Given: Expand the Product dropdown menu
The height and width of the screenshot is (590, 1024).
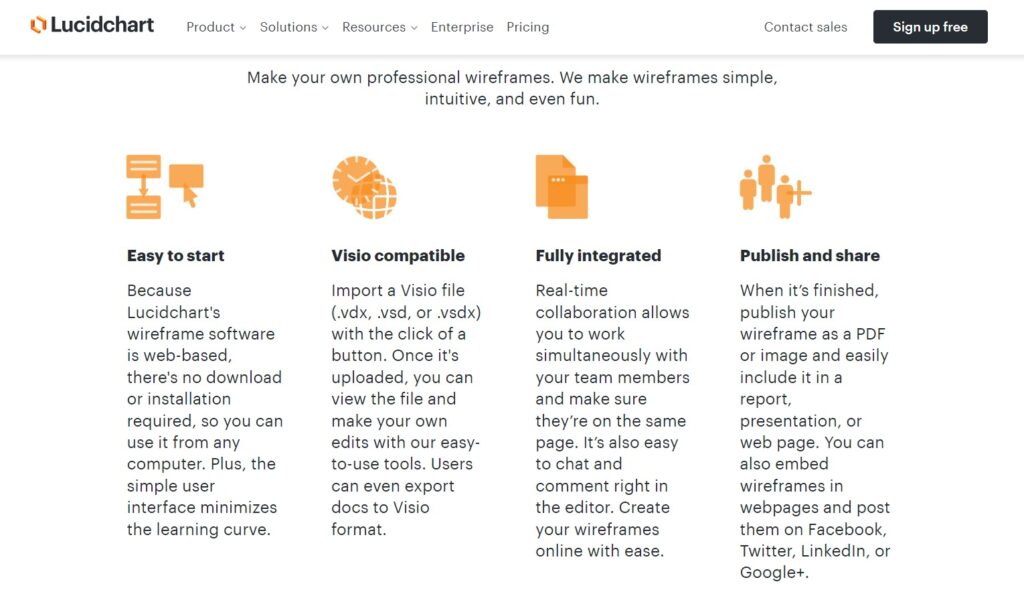Looking at the screenshot, I should (215, 27).
